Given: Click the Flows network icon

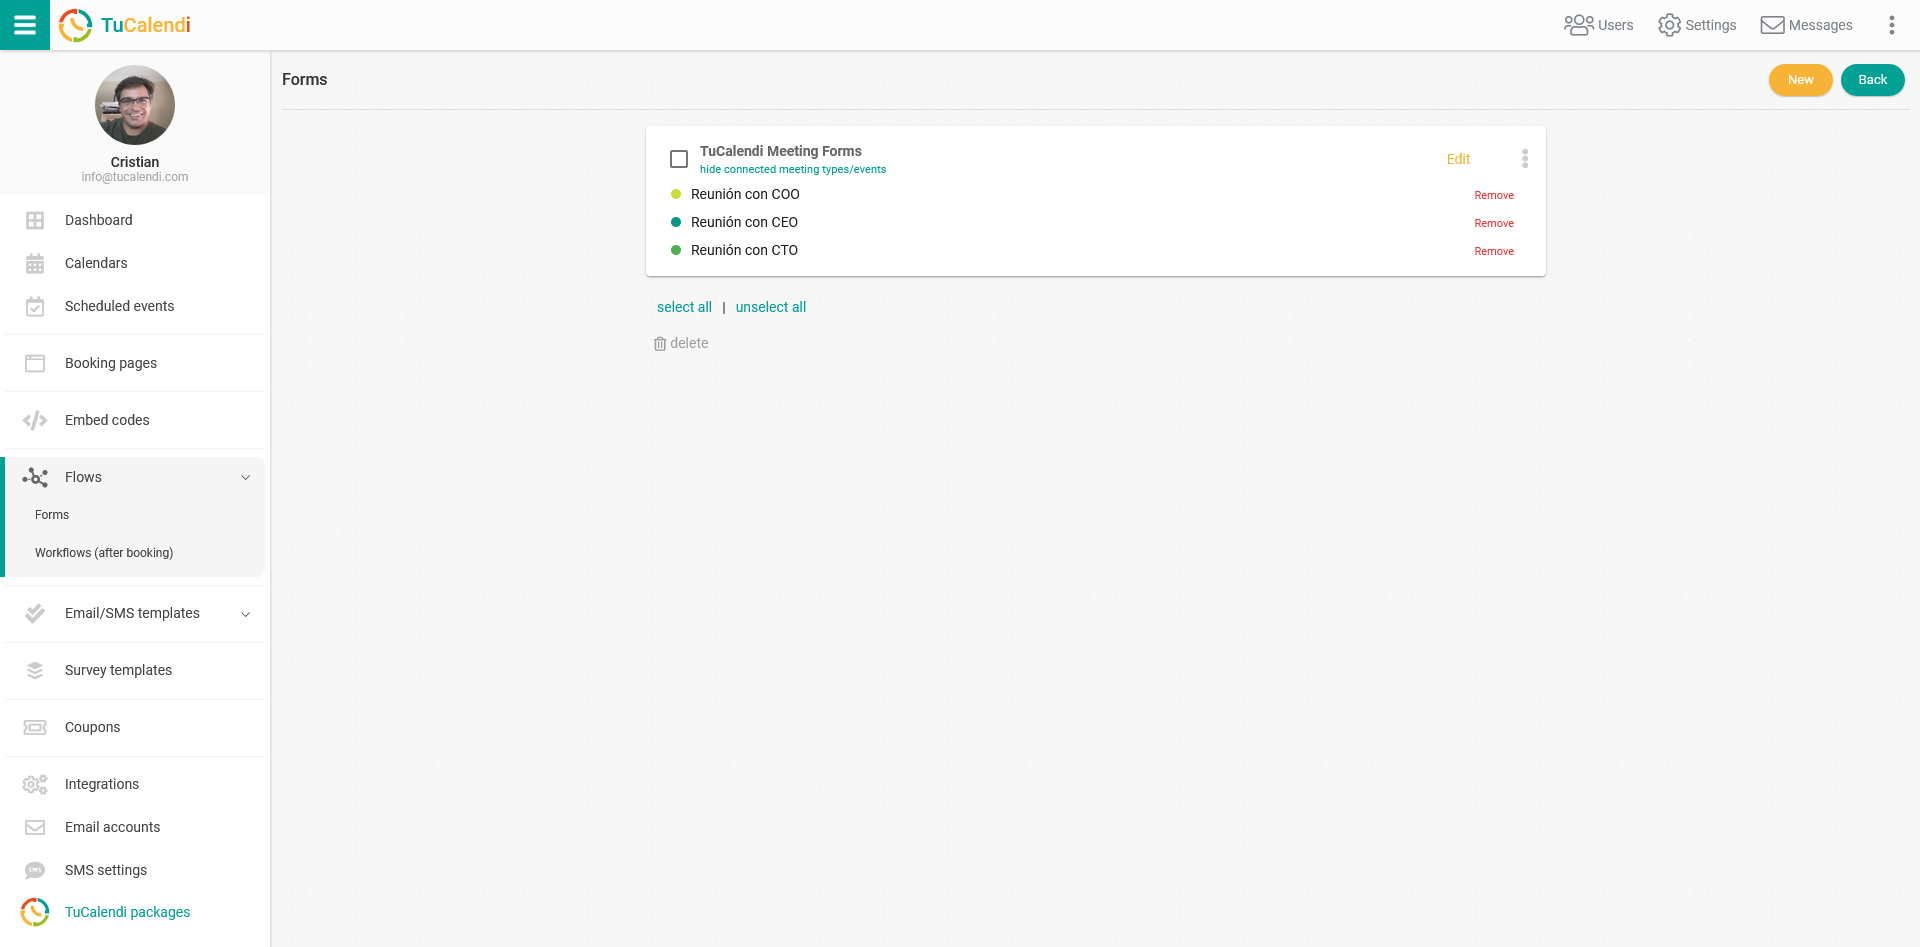Looking at the screenshot, I should pos(35,478).
